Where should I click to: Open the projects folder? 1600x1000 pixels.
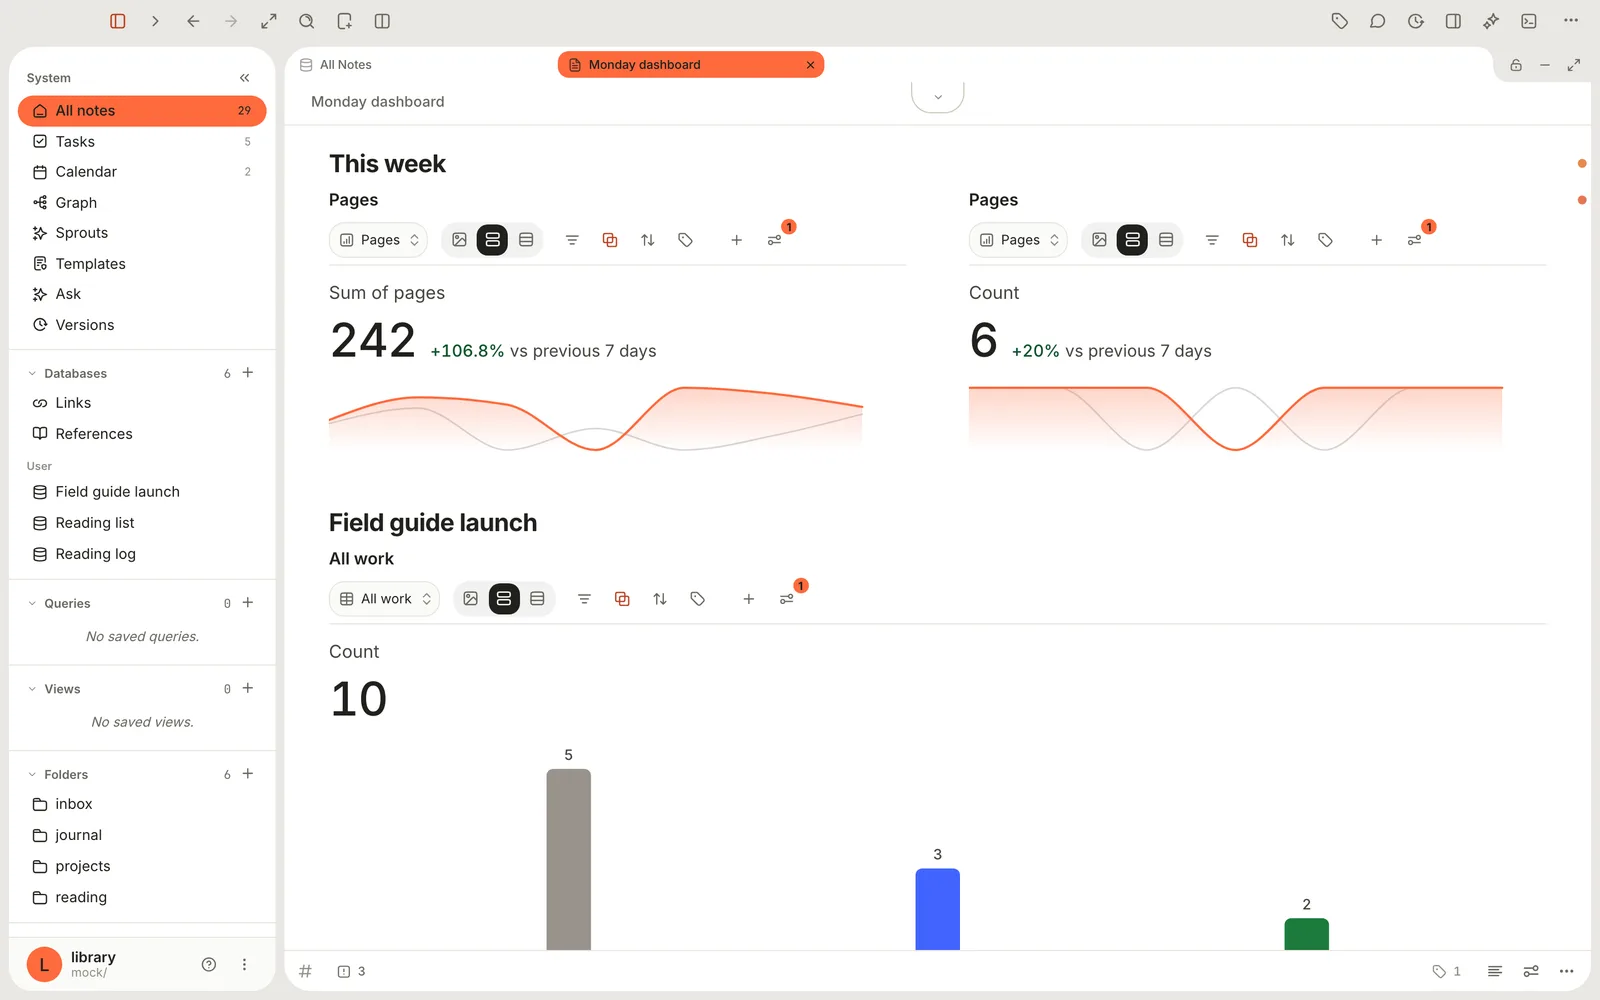coord(142,866)
